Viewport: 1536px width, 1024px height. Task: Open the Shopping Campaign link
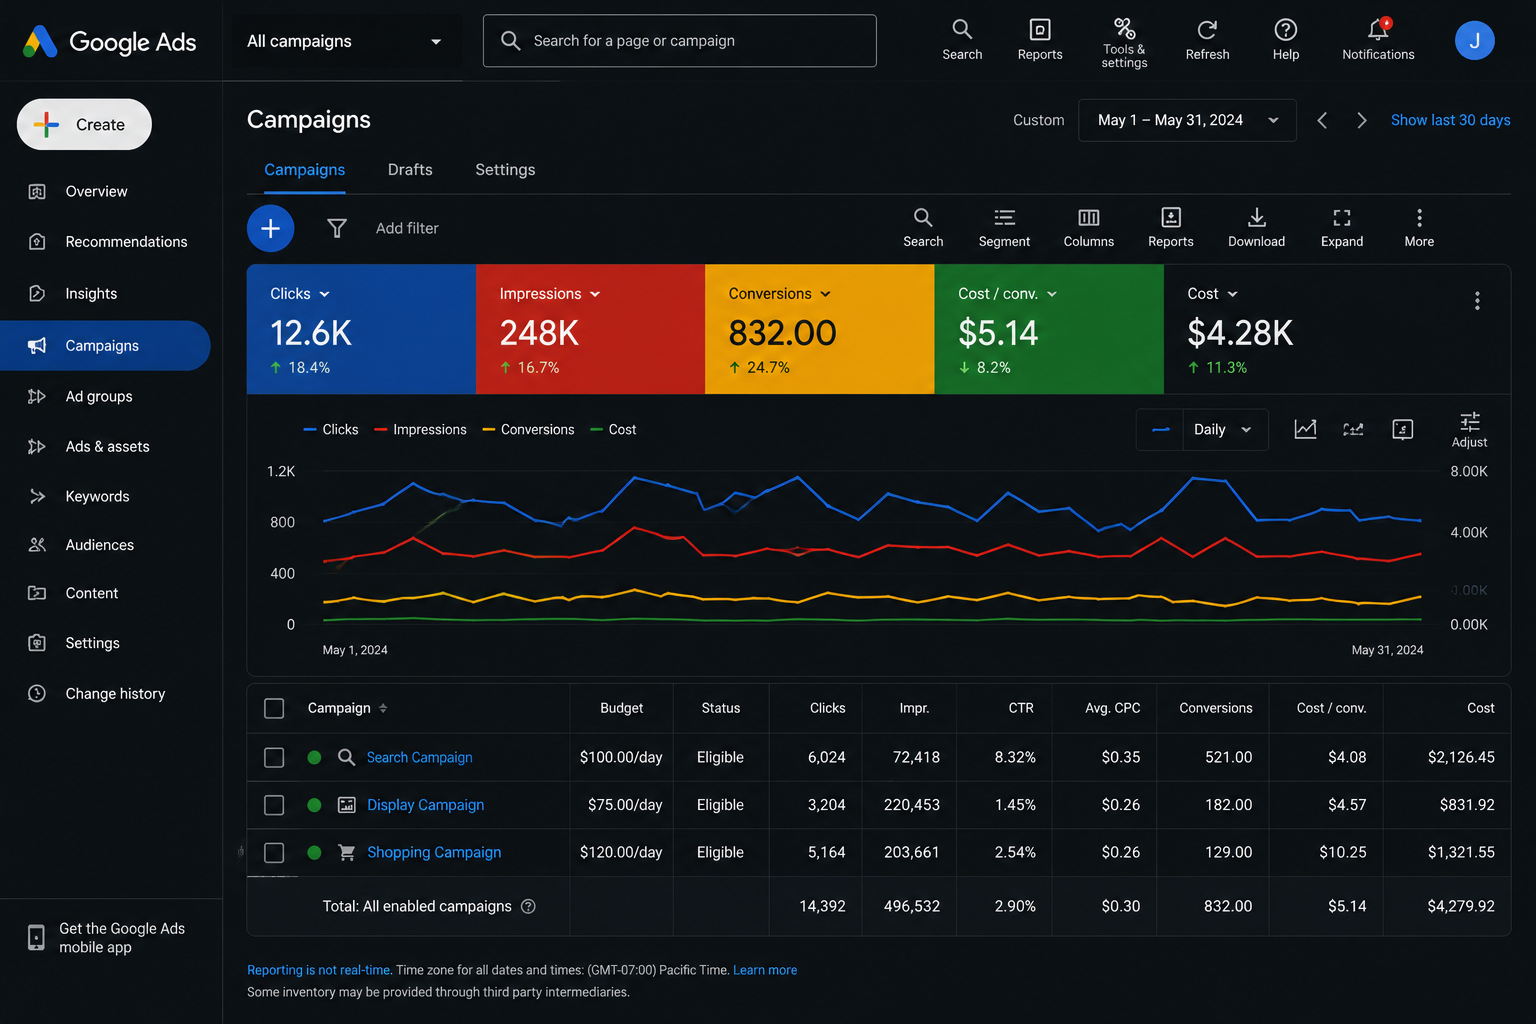pos(434,852)
